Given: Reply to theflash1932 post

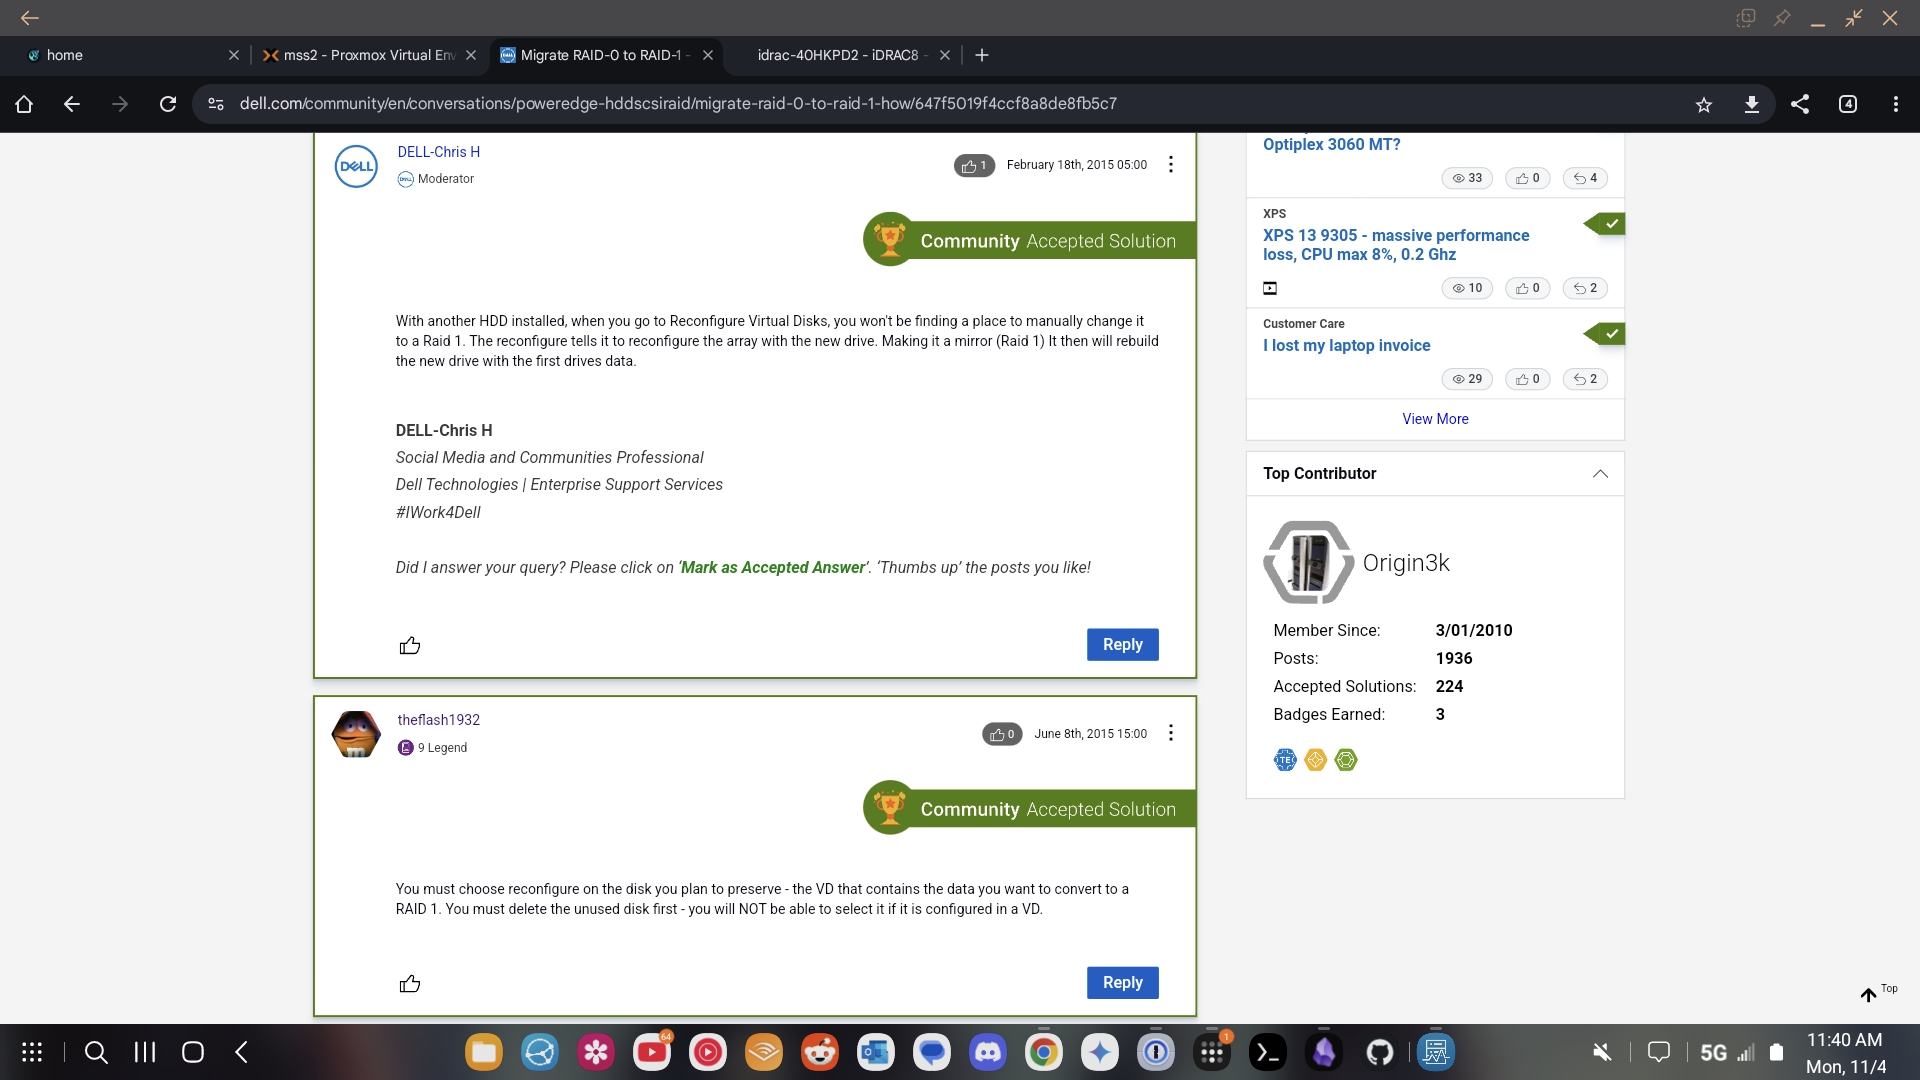Looking at the screenshot, I should [x=1123, y=983].
